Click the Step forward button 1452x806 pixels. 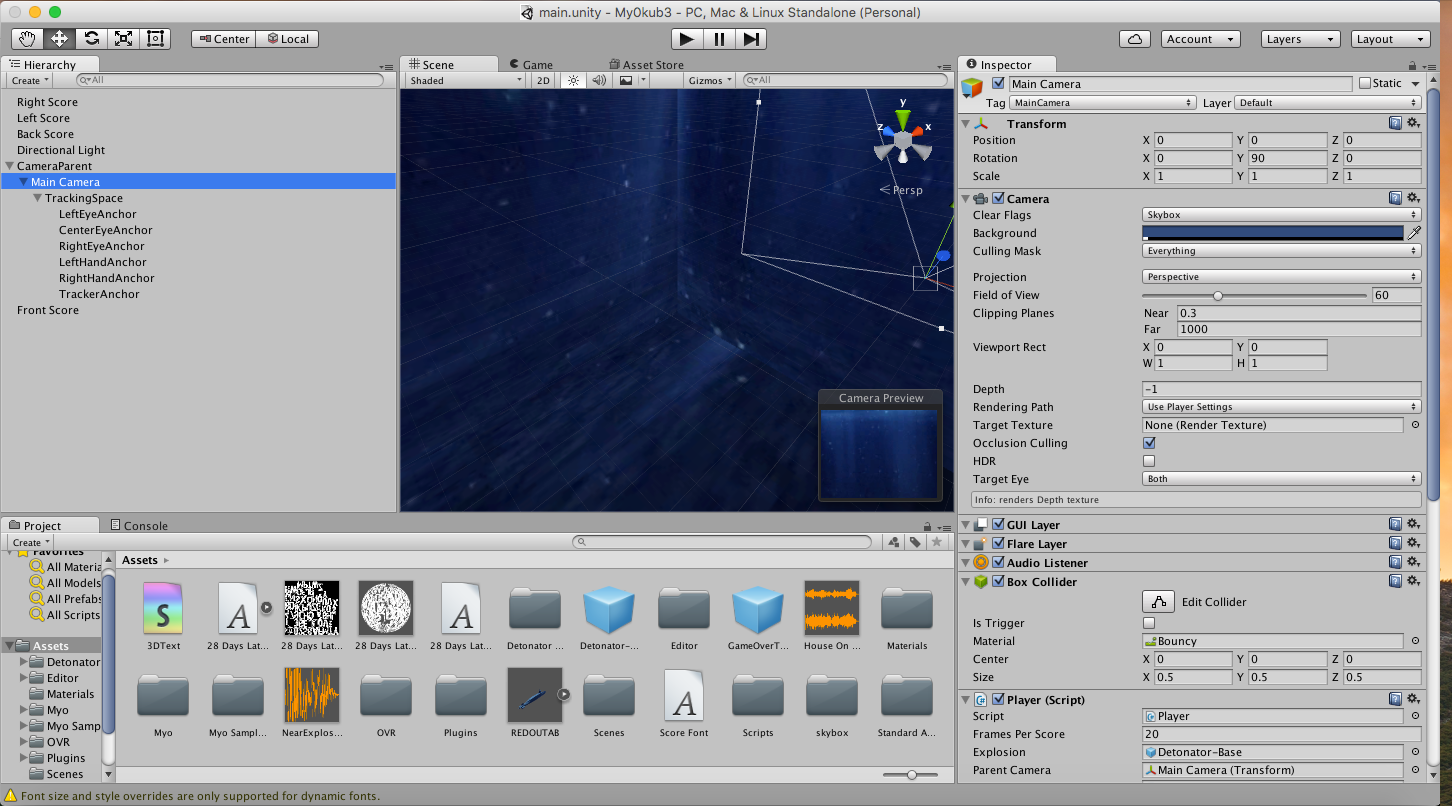[752, 39]
